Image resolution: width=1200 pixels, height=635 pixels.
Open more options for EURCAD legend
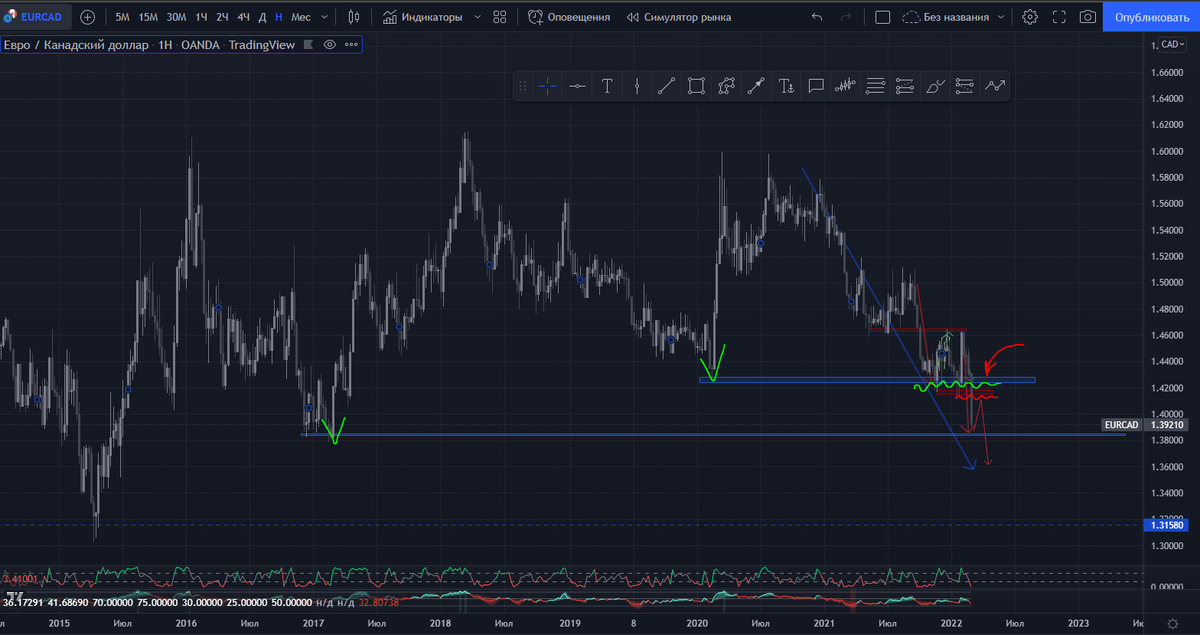tap(349, 45)
